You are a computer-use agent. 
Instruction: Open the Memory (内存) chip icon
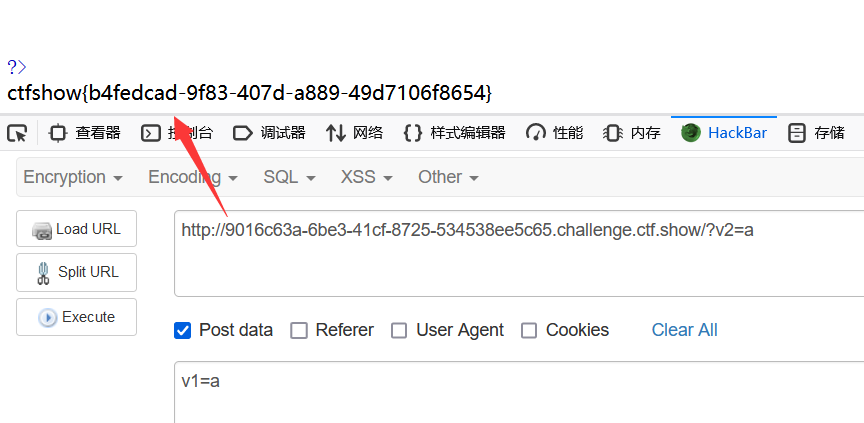pos(612,133)
